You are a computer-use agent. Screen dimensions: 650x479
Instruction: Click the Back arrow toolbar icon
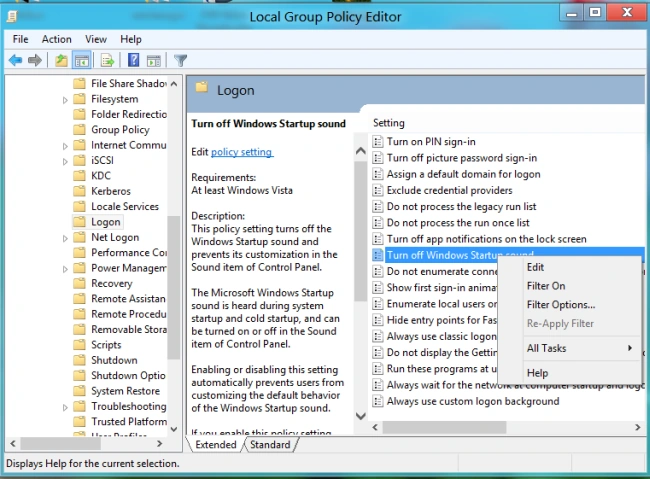pyautogui.click(x=15, y=61)
